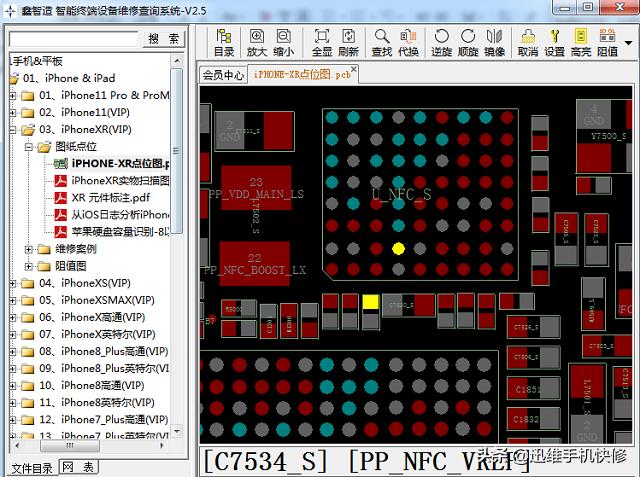Refresh the board view with 刷新
Image resolution: width=640 pixels, height=477 pixels.
pos(348,42)
